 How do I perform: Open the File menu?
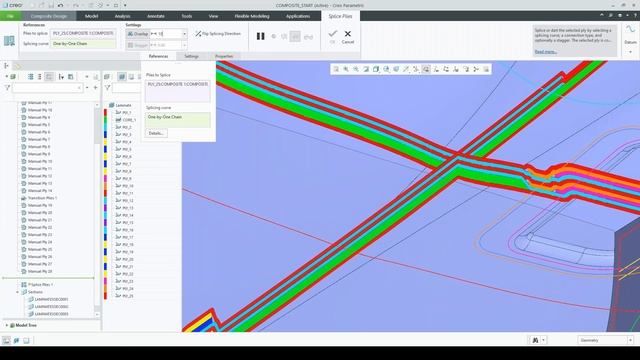coord(10,16)
